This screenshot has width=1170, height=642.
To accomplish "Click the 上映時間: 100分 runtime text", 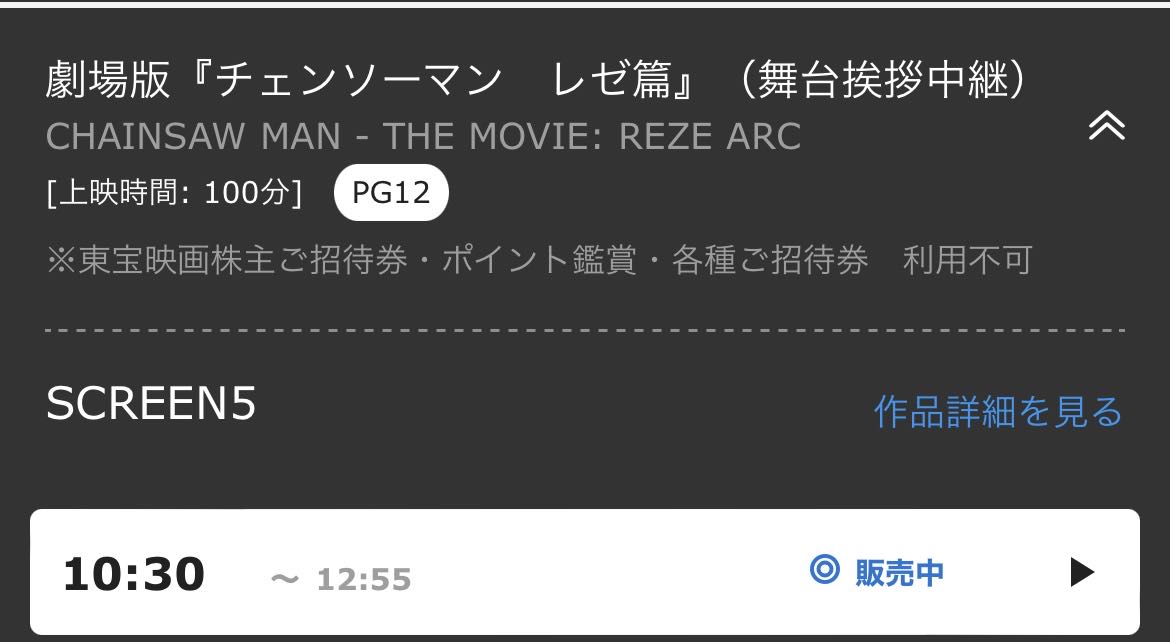I will tap(174, 193).
